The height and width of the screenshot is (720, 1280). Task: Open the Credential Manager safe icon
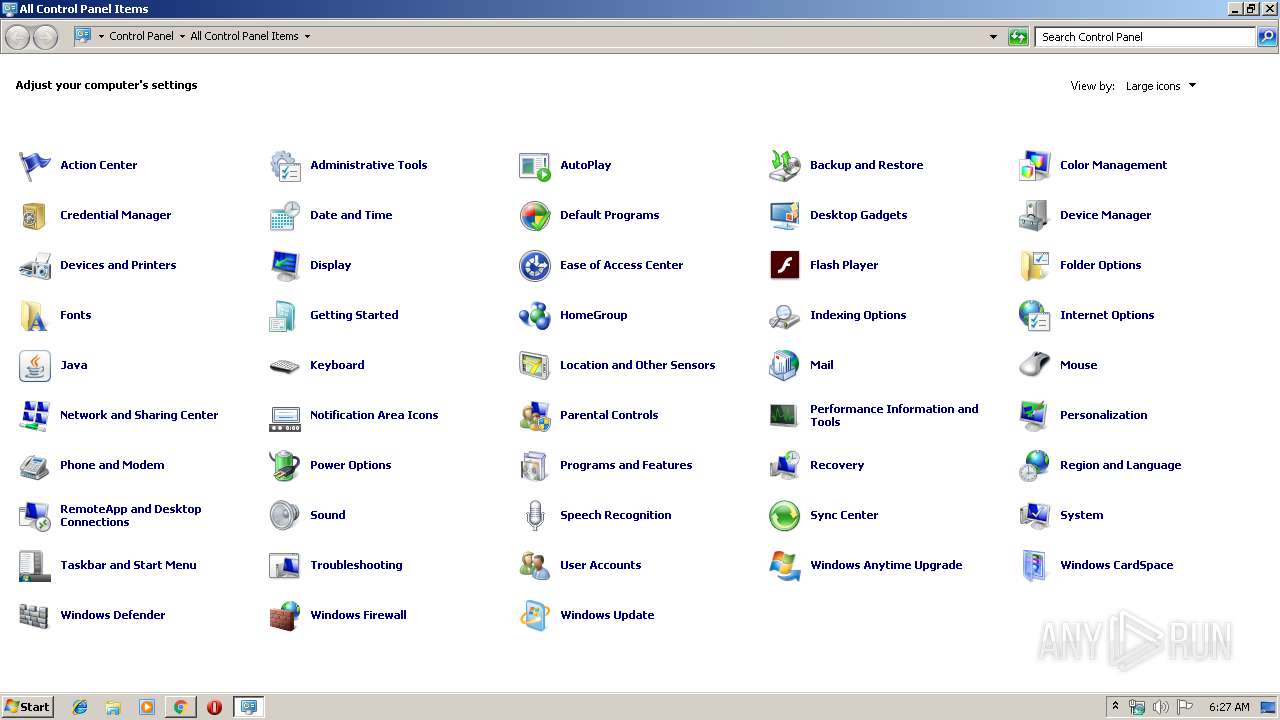pos(35,215)
